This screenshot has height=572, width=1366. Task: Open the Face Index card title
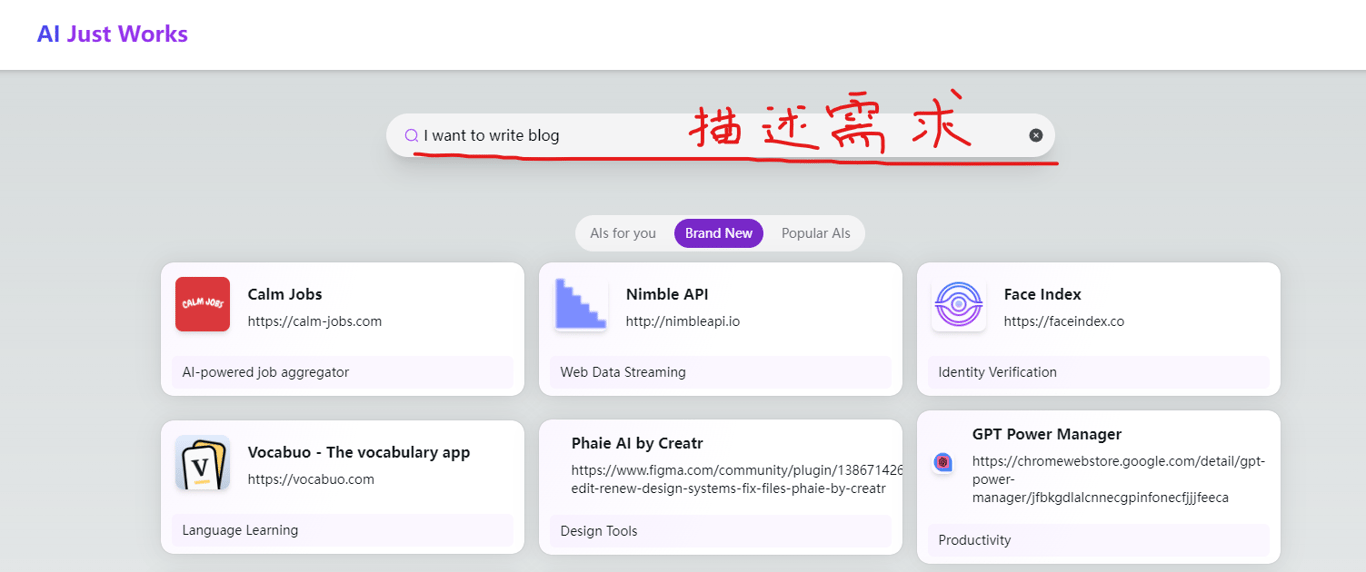pyautogui.click(x=1043, y=294)
